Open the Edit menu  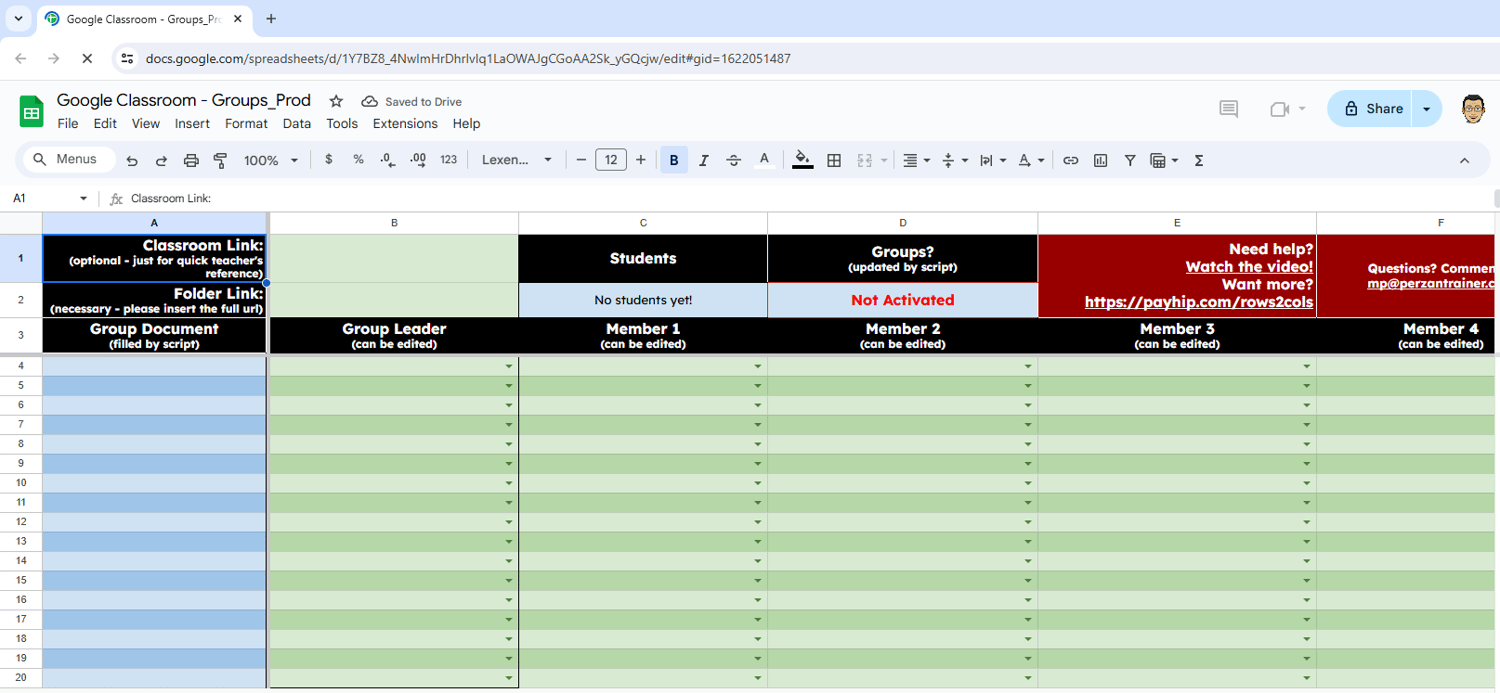point(105,124)
